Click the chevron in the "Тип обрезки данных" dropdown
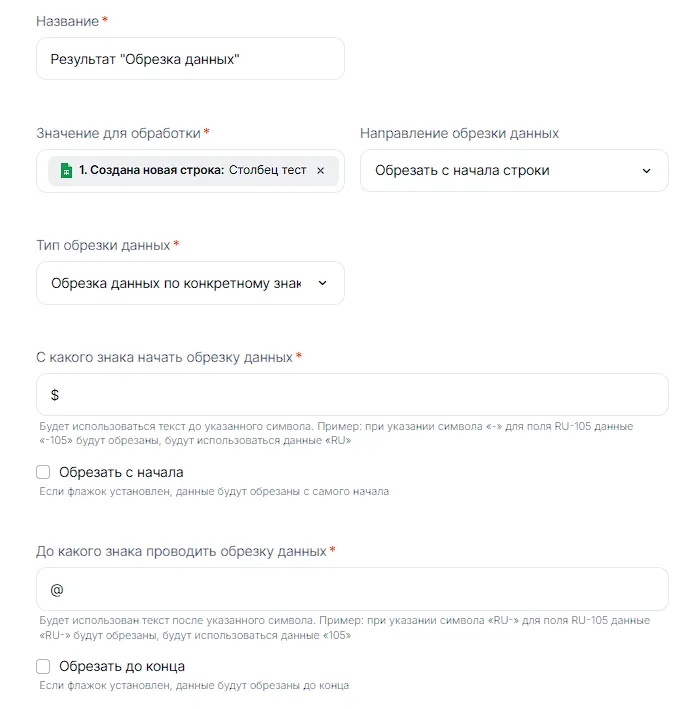 click(x=322, y=283)
